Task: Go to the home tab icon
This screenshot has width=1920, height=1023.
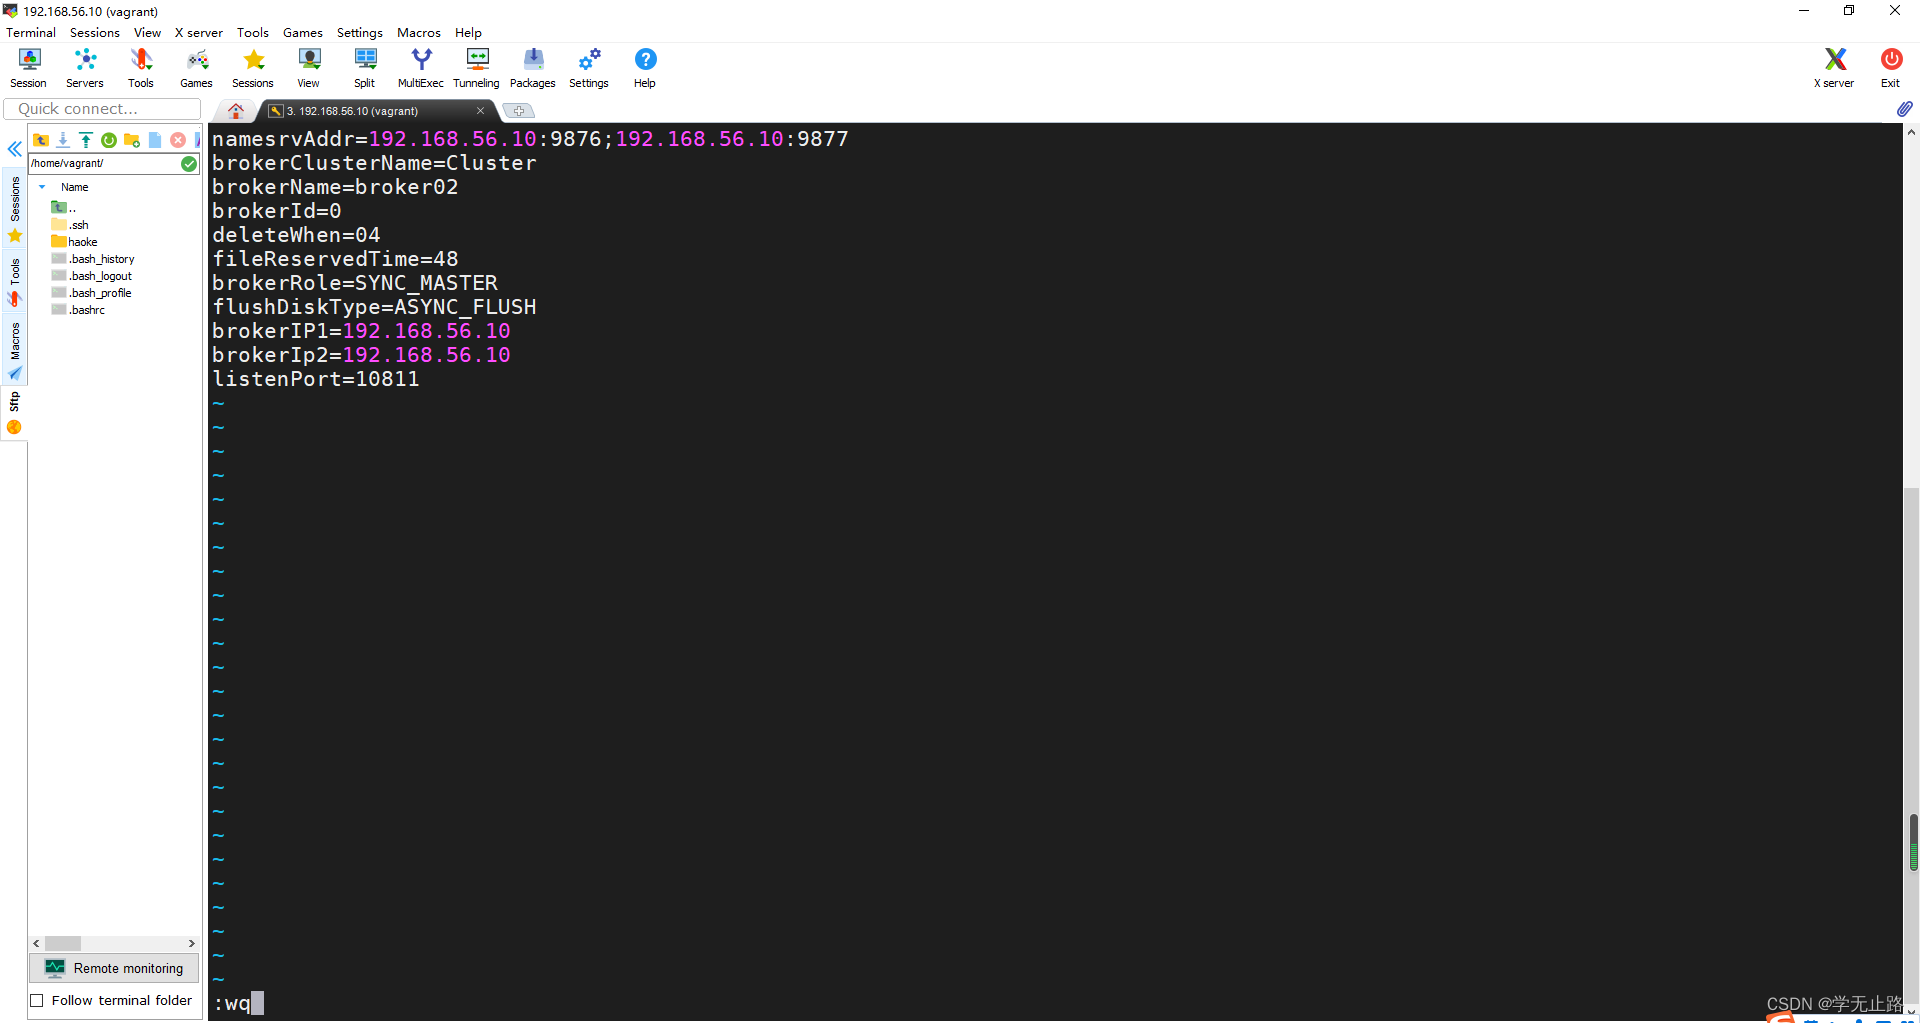Action: point(236,111)
